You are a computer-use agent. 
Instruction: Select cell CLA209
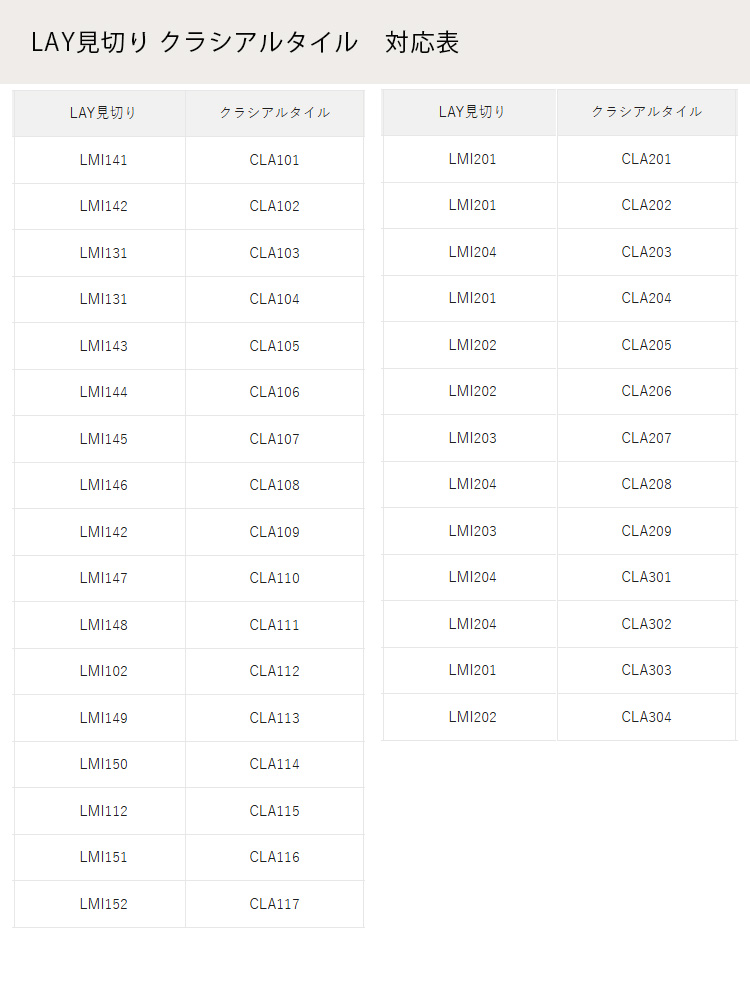click(x=647, y=531)
